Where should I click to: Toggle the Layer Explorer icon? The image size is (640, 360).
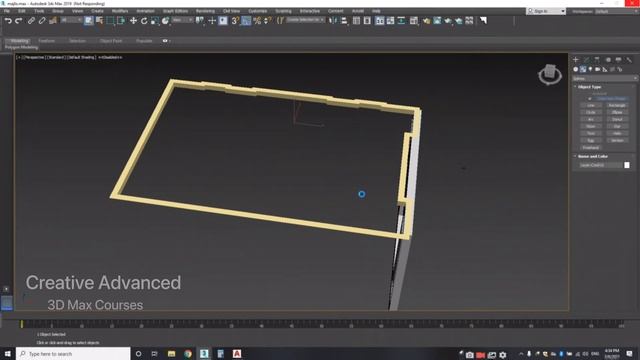(367, 21)
